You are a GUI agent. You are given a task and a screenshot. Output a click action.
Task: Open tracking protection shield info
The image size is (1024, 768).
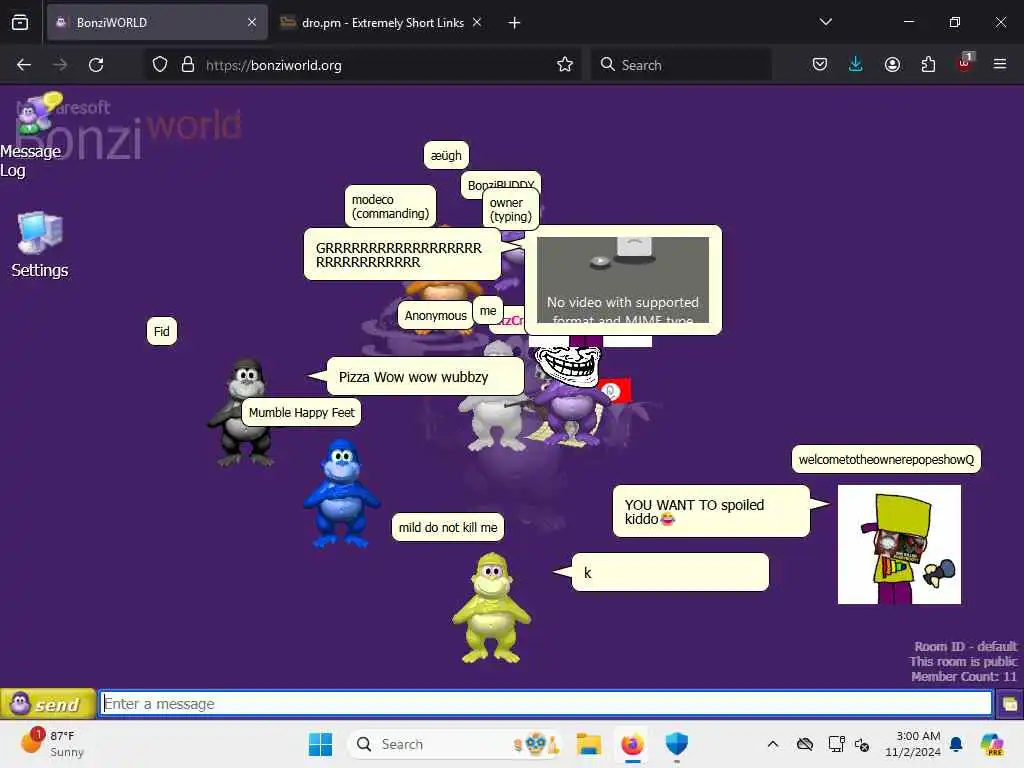(x=160, y=65)
